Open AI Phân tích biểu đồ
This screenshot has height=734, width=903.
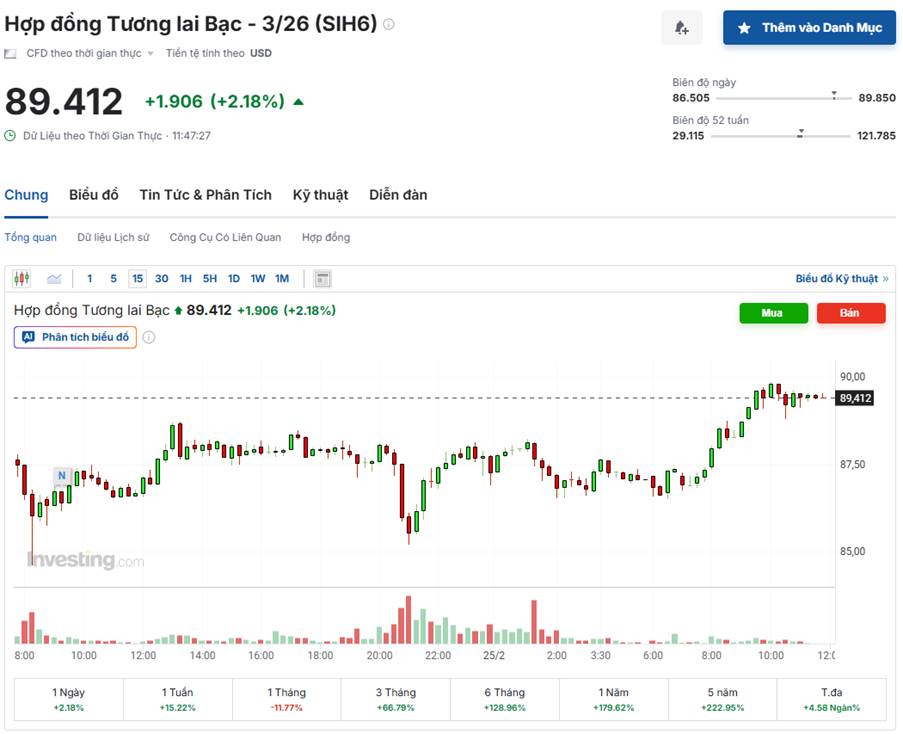click(75, 337)
